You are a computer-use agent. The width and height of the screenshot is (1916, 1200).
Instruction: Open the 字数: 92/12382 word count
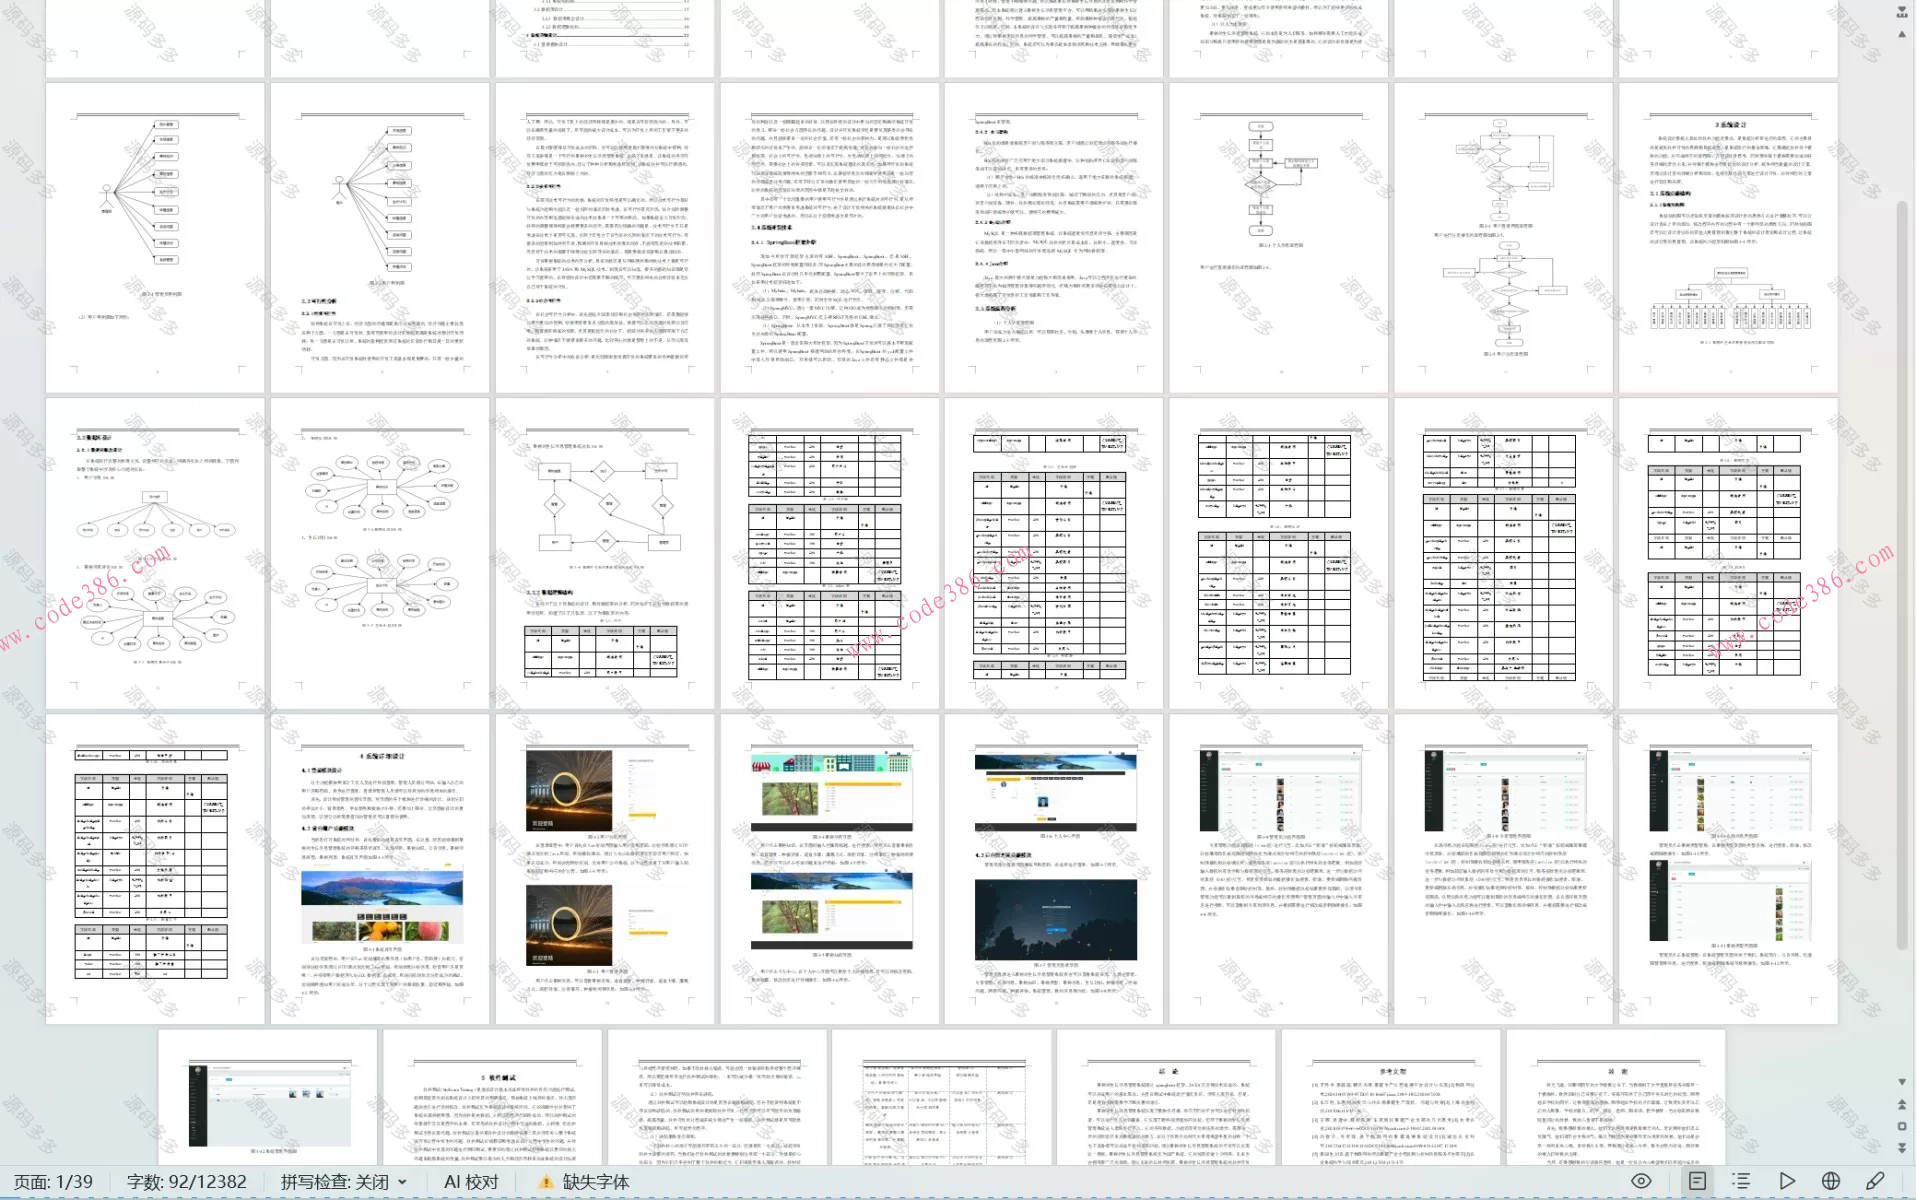tap(187, 1182)
